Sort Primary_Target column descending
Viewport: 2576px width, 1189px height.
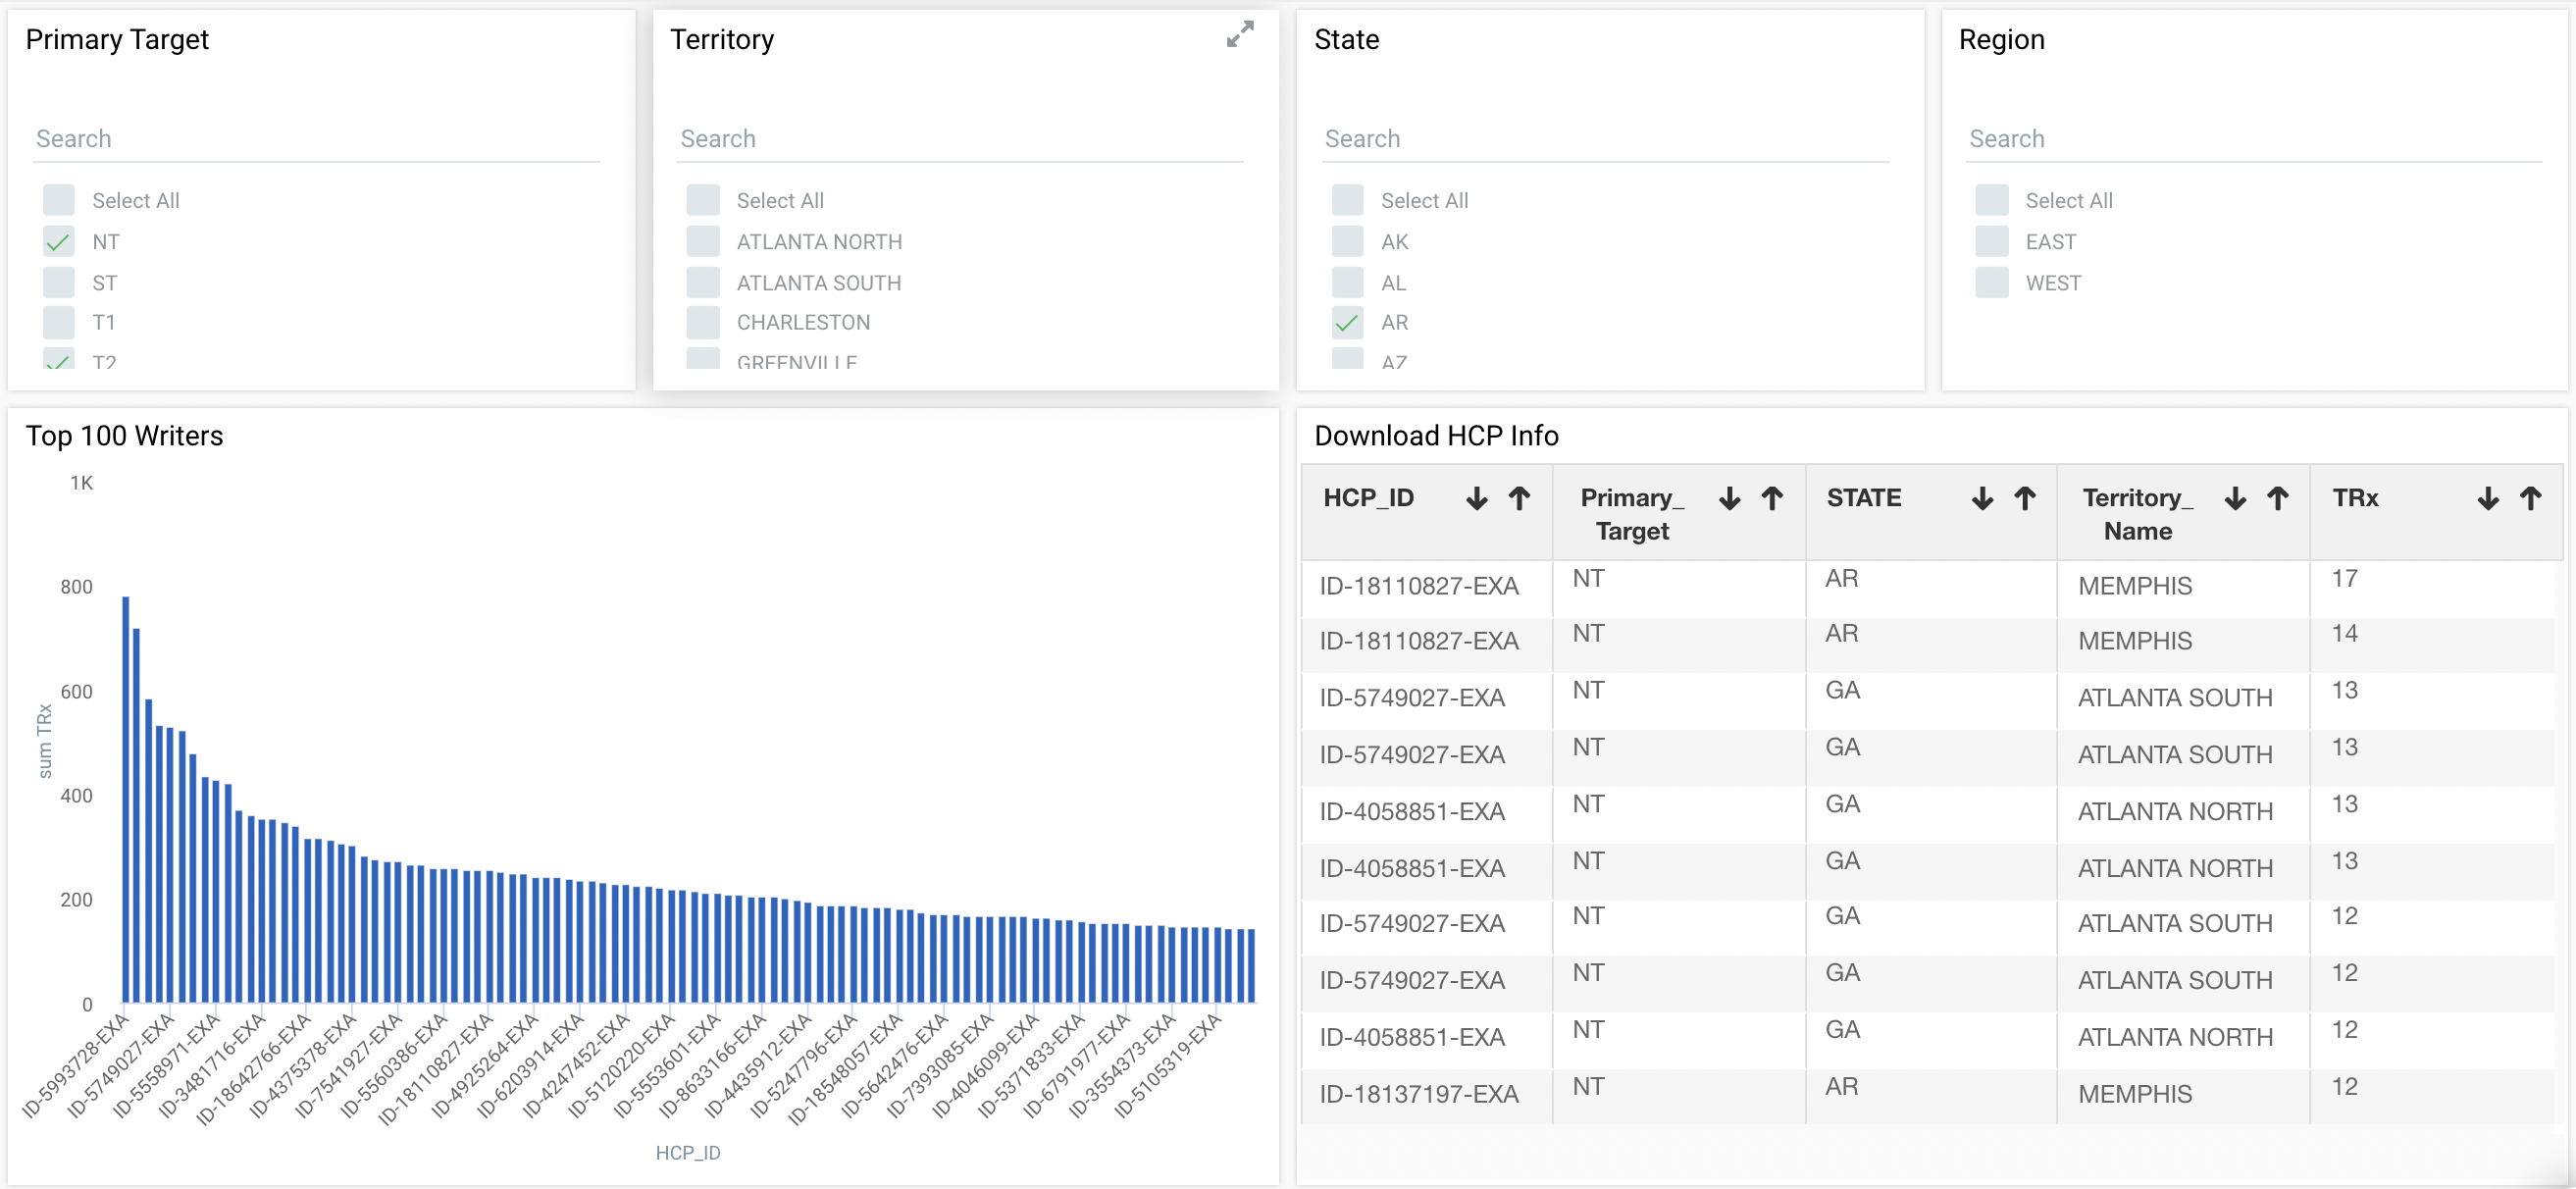[1729, 498]
